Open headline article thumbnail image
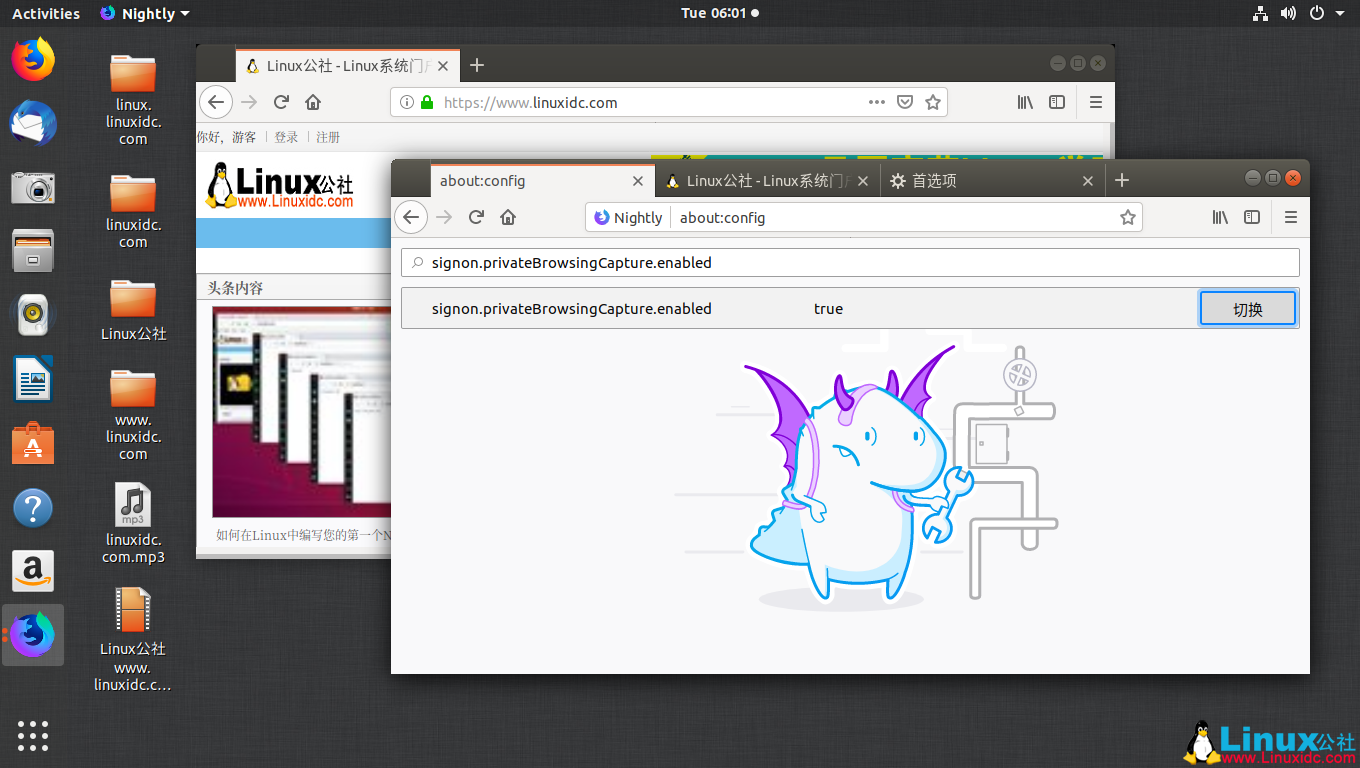Viewport: 1360px width, 768px height. [301, 411]
